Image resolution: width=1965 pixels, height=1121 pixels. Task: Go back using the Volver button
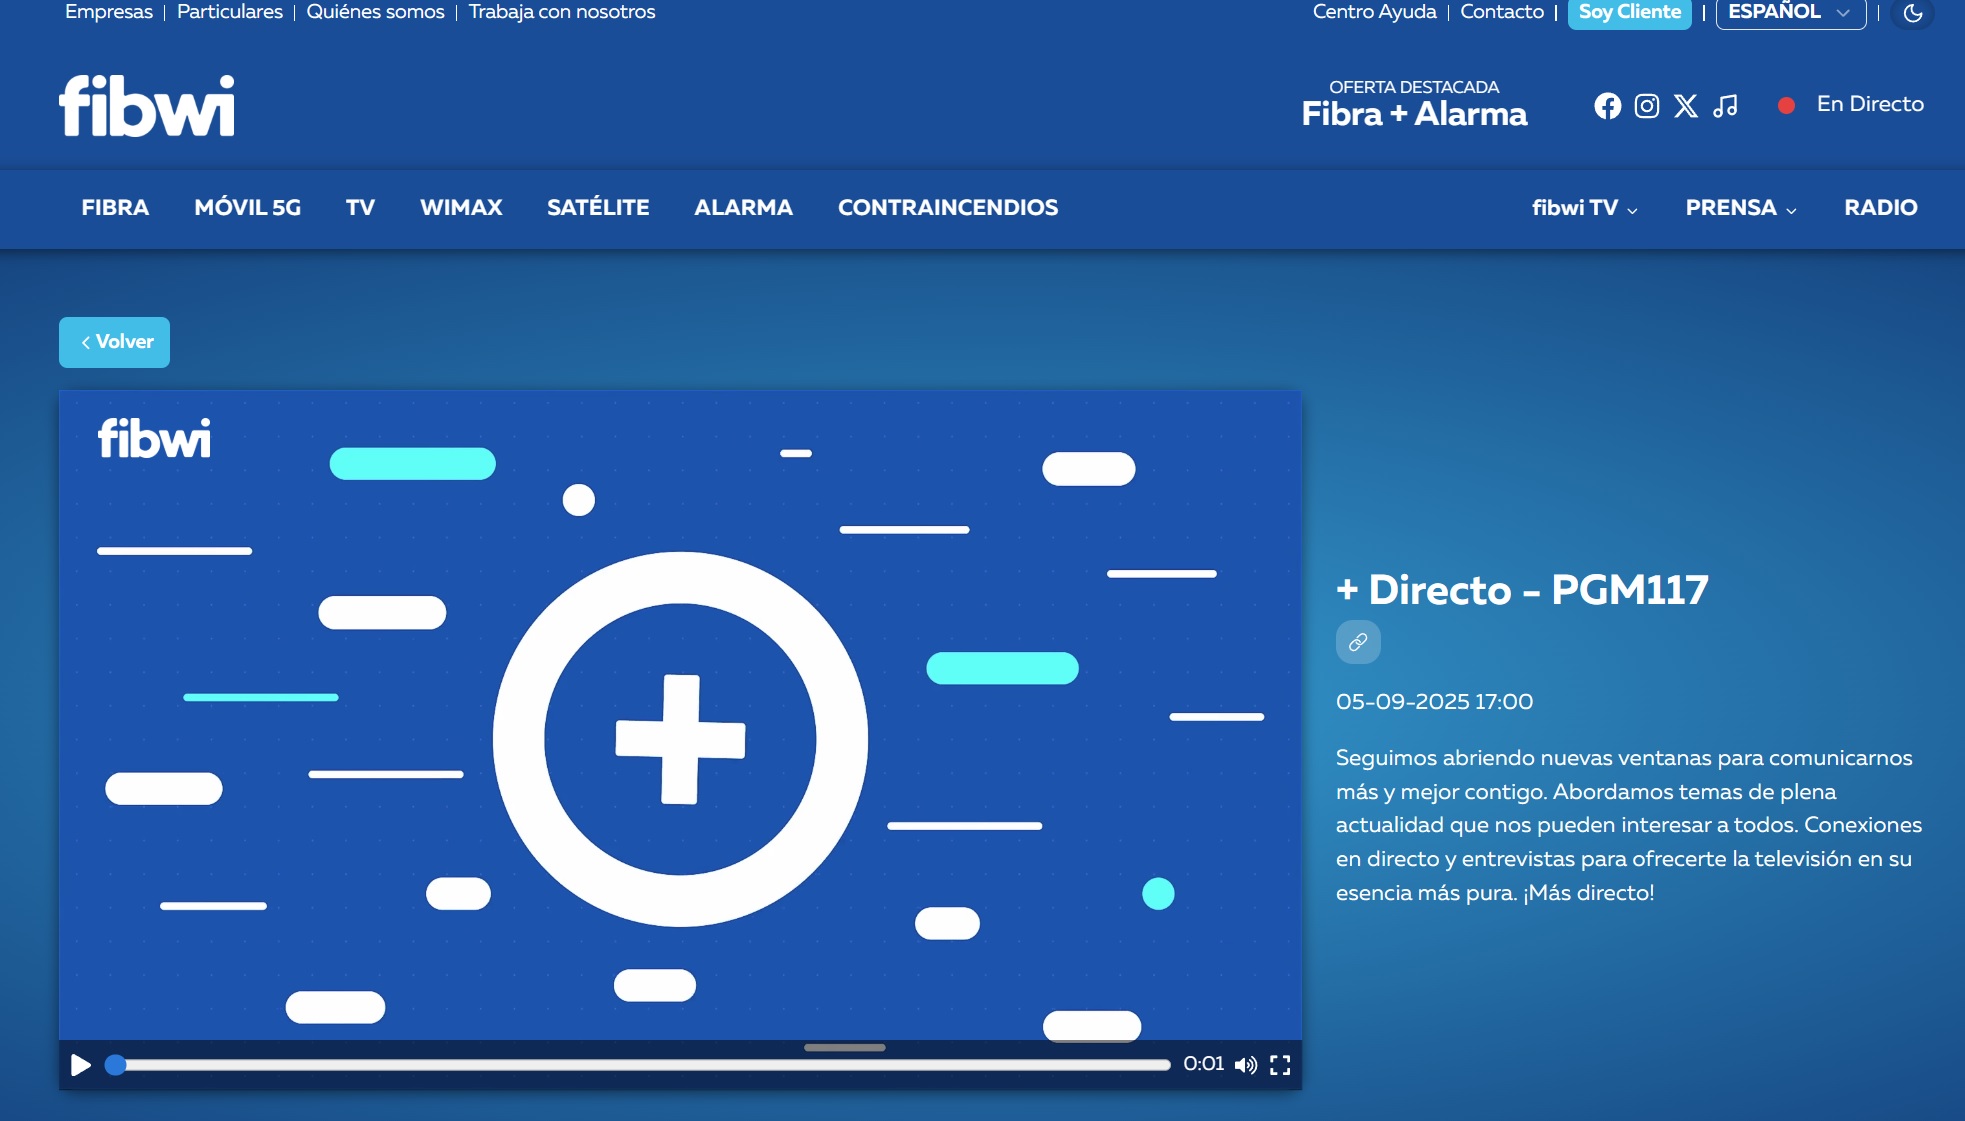pyautogui.click(x=114, y=342)
